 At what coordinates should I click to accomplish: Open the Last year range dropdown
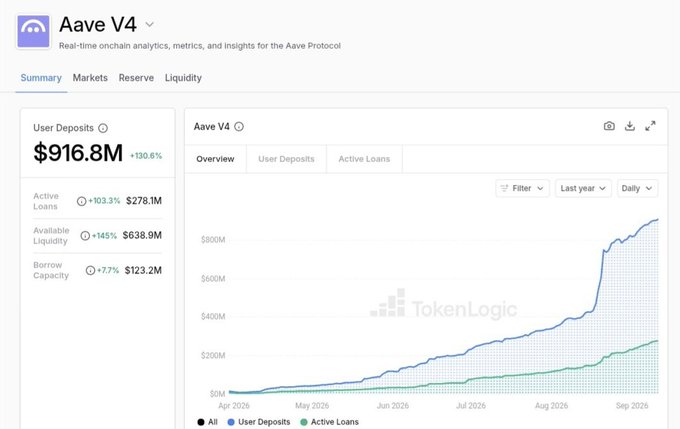click(583, 188)
